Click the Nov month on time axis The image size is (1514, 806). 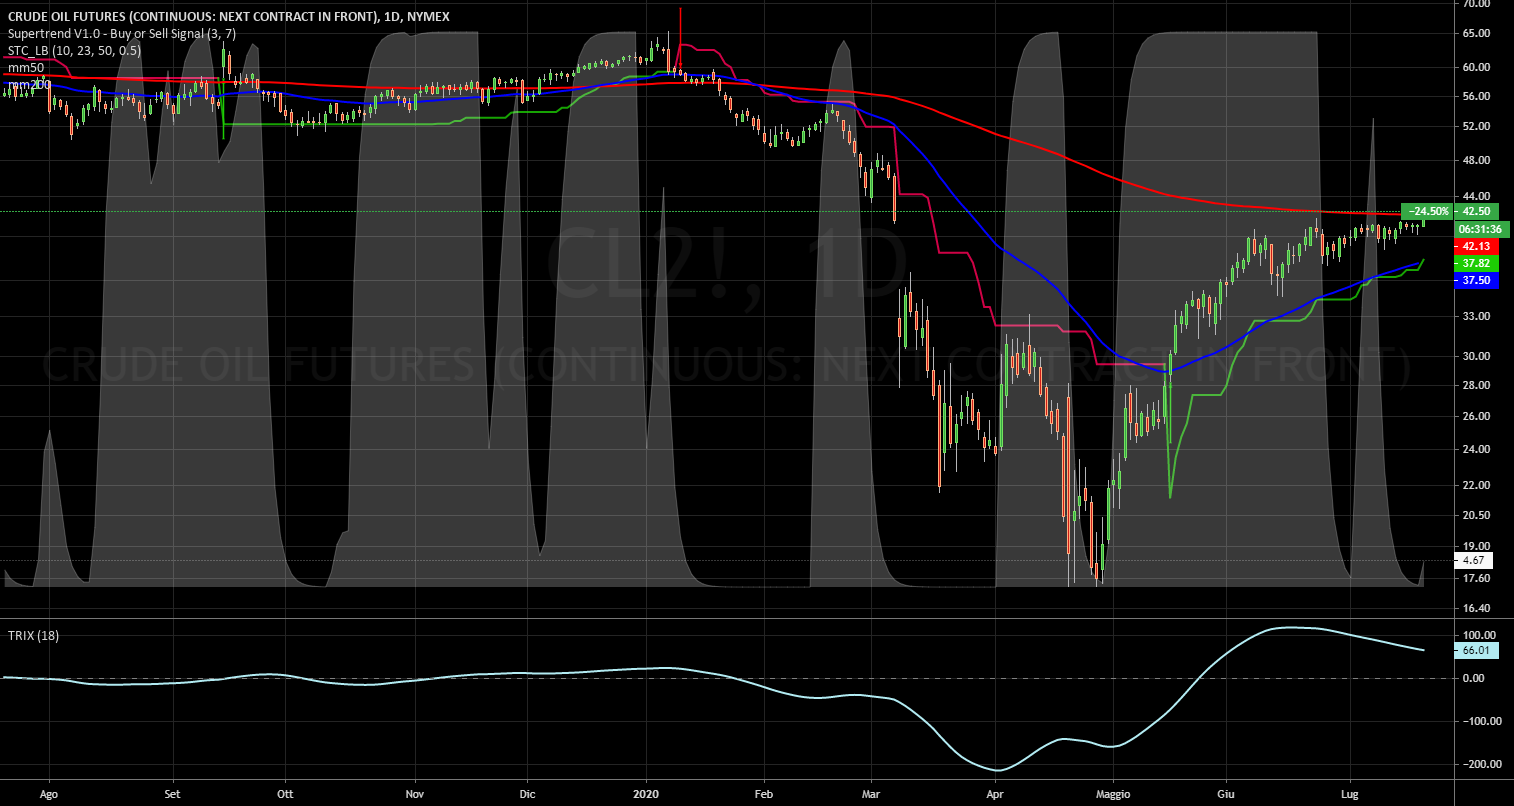pos(415,795)
